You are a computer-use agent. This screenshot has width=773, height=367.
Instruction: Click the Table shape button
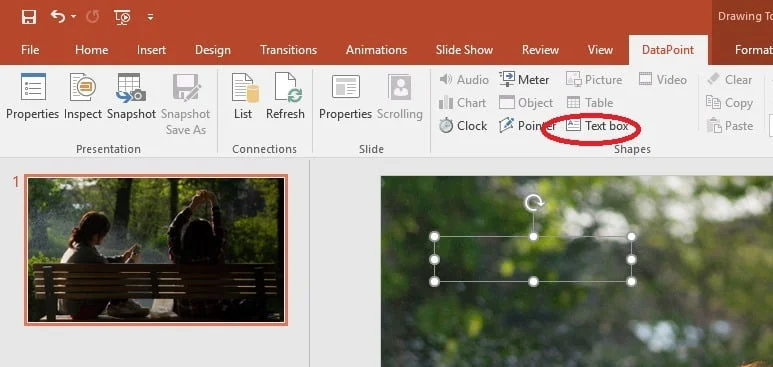(x=590, y=103)
